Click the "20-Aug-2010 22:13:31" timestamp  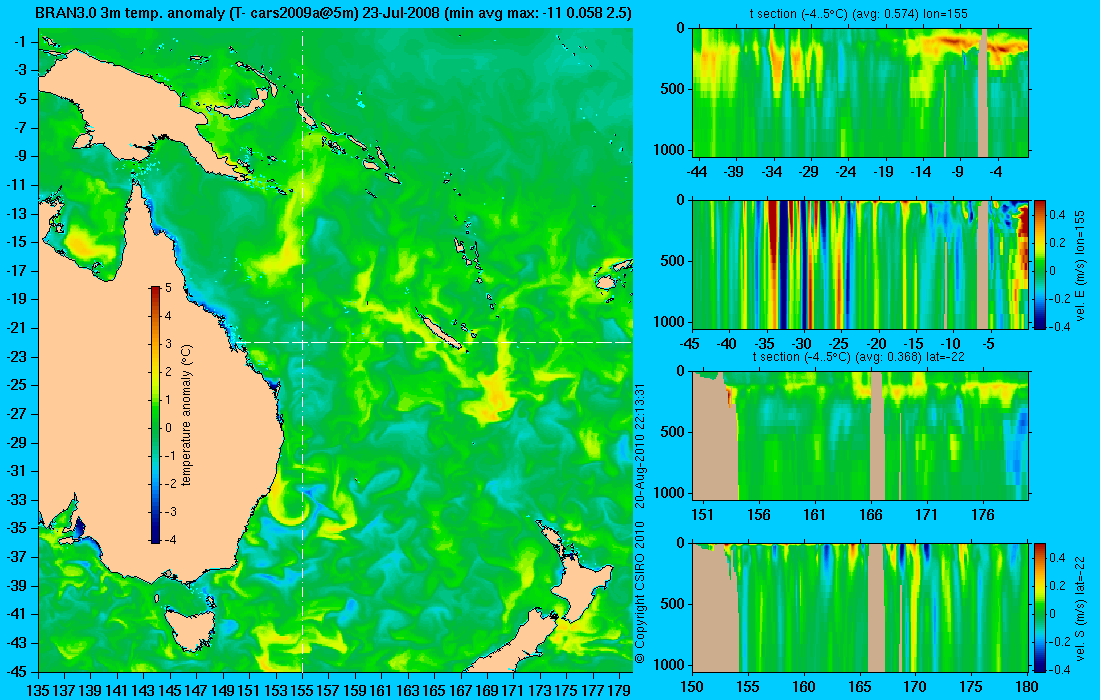[x=639, y=445]
